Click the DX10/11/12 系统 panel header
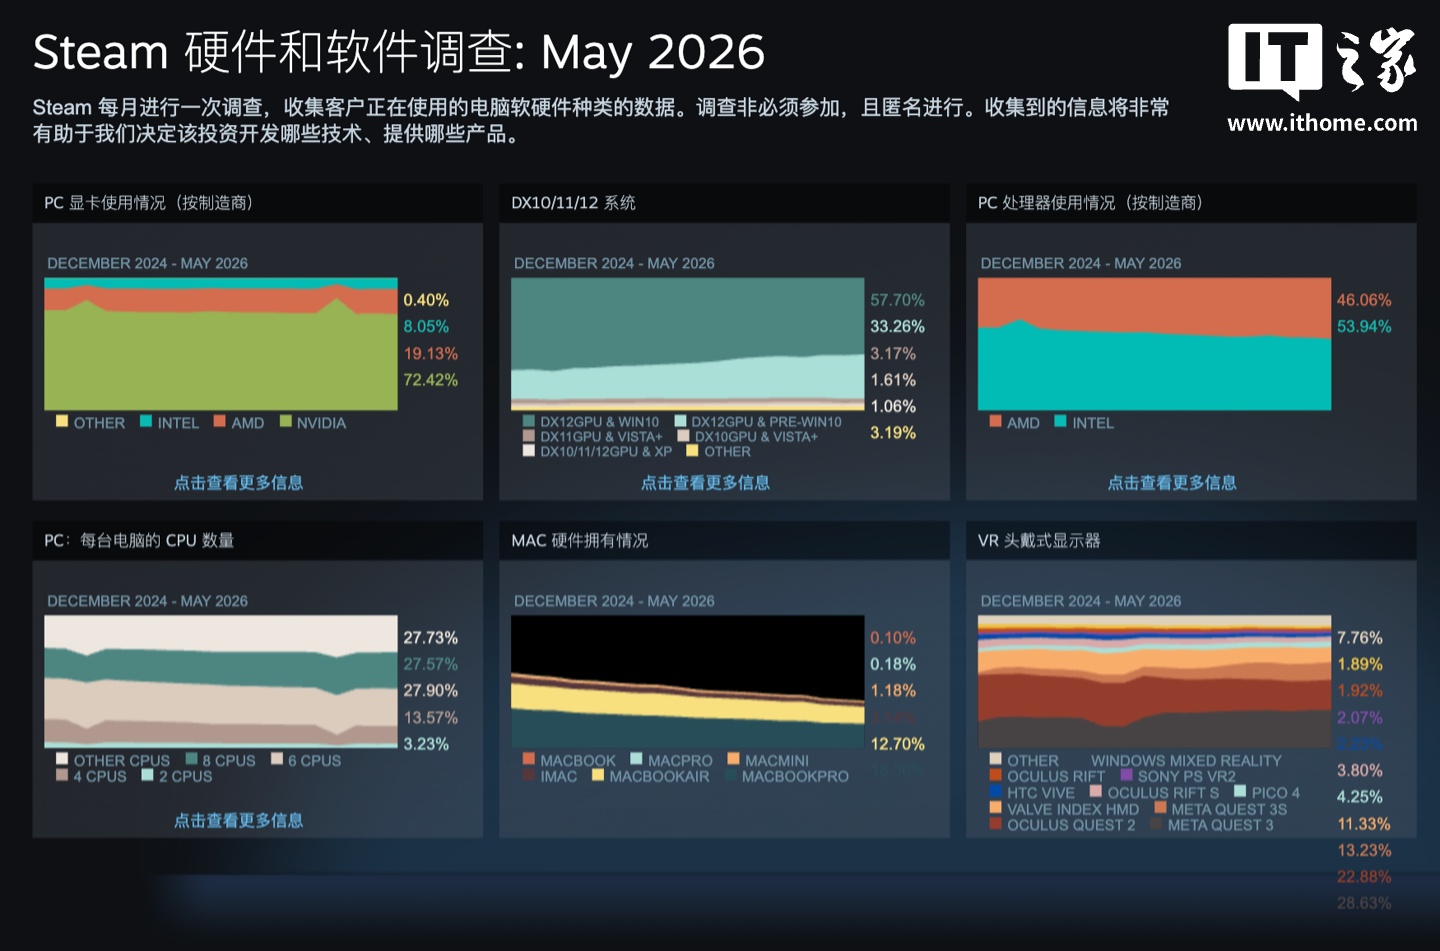The height and width of the screenshot is (951, 1440). [x=724, y=203]
